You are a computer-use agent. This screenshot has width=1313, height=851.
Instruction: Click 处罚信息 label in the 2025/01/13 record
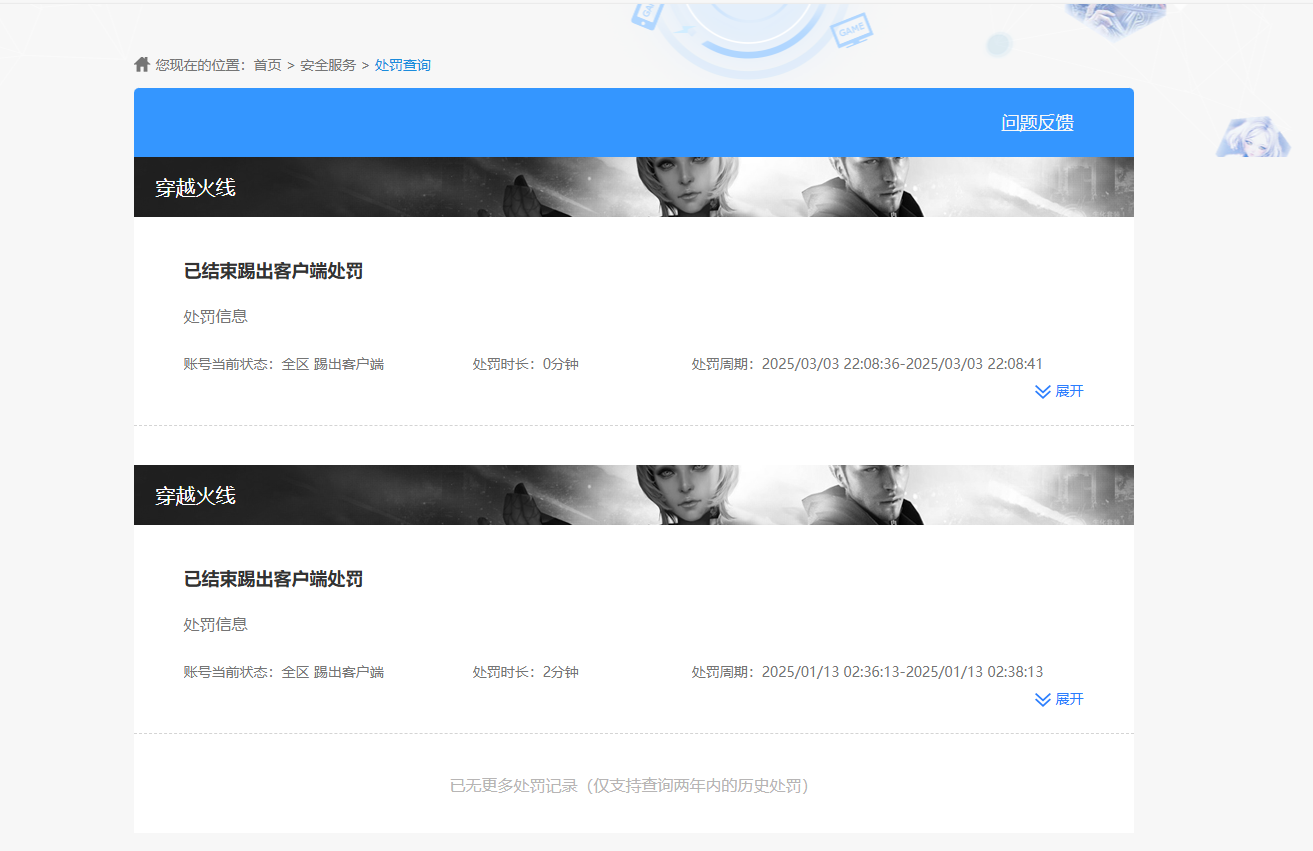[x=216, y=625]
